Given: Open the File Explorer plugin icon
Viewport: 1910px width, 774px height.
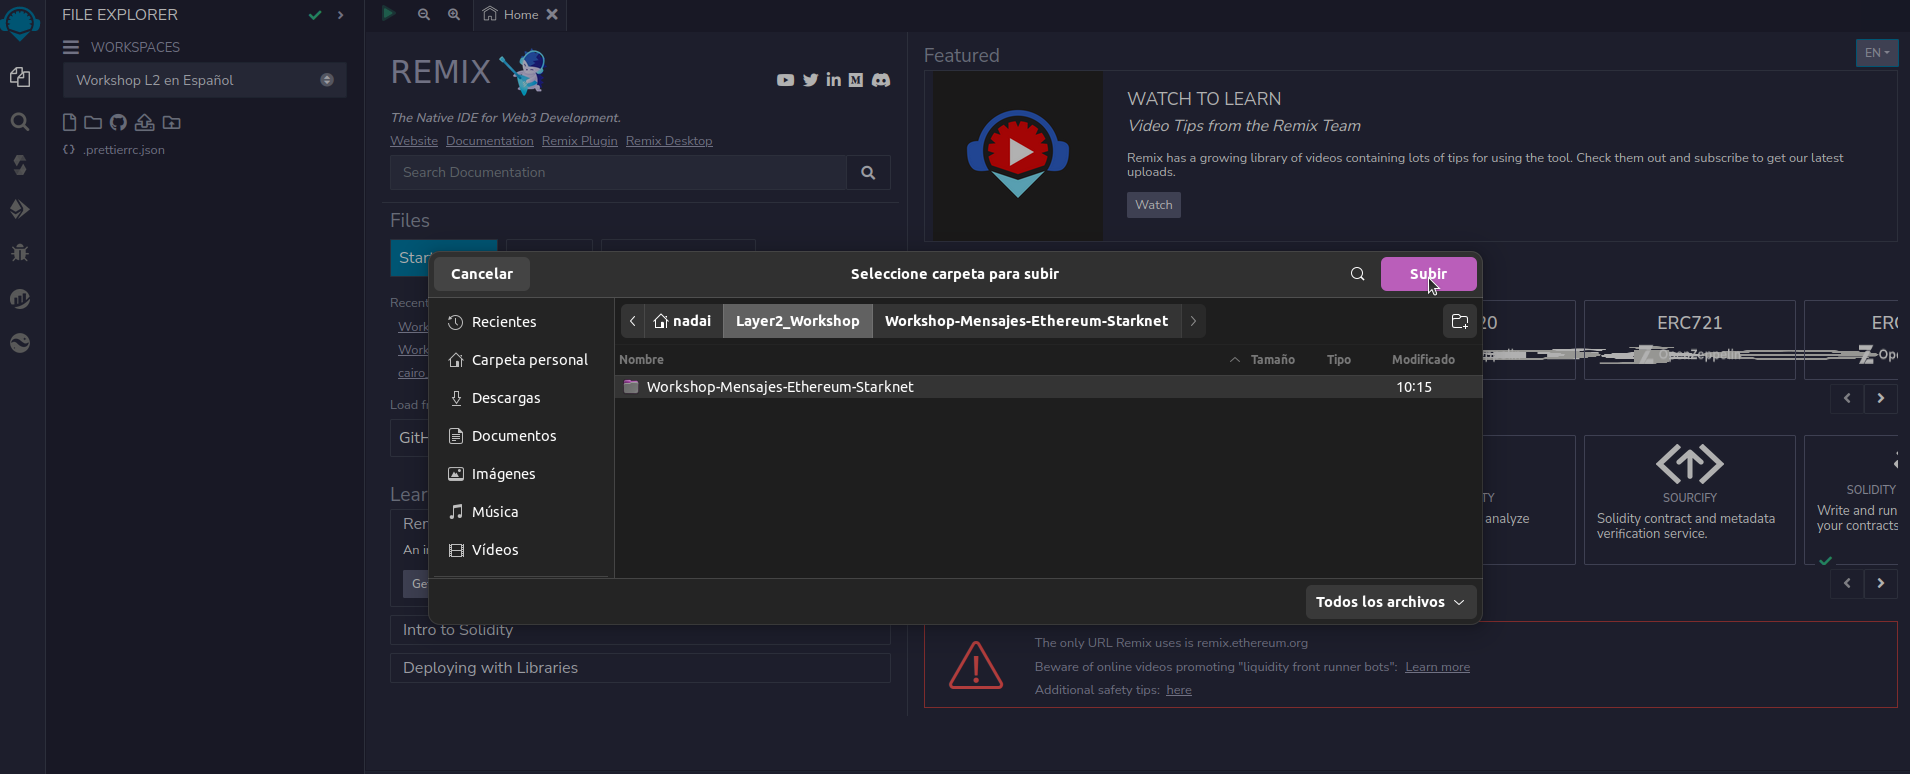Looking at the screenshot, I should pos(20,77).
